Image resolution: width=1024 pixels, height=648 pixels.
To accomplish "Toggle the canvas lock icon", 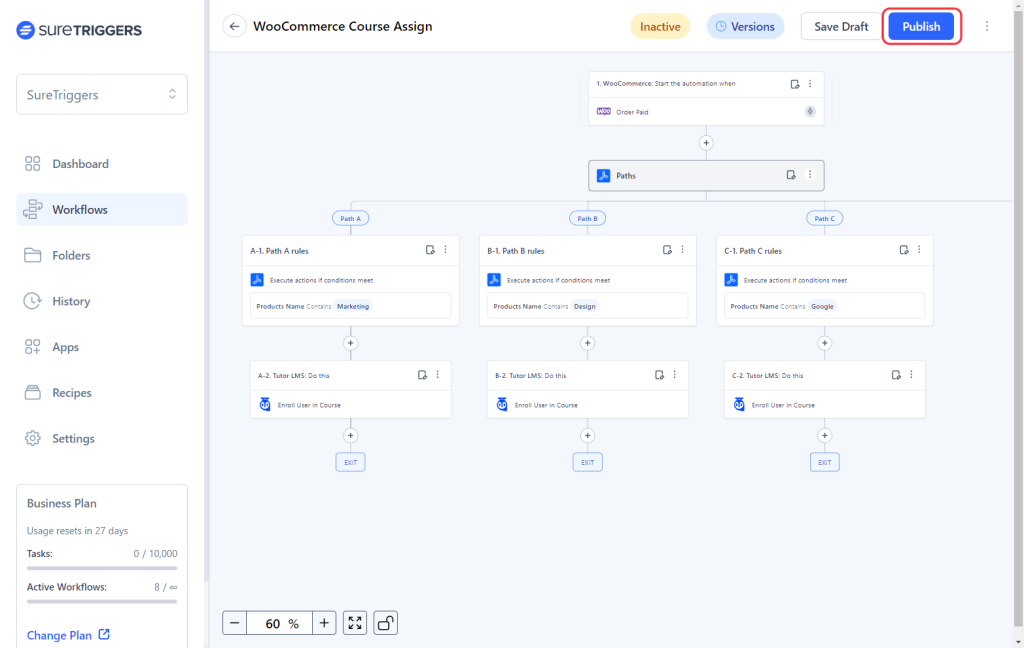I will point(385,623).
